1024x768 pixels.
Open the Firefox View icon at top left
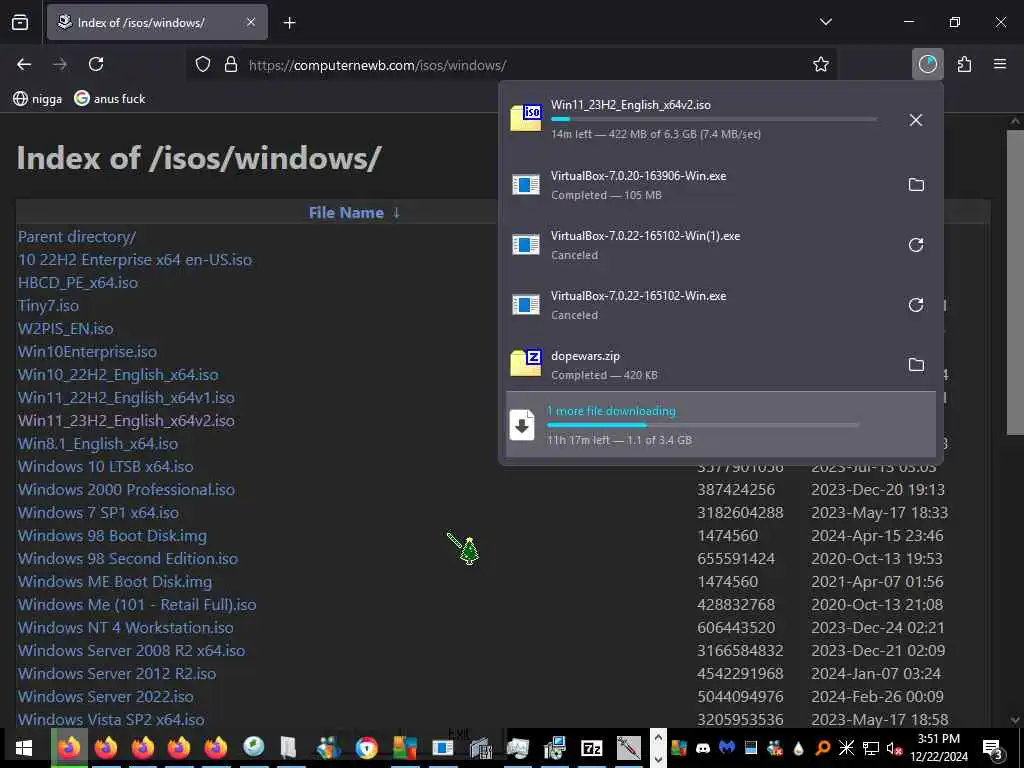(20, 23)
